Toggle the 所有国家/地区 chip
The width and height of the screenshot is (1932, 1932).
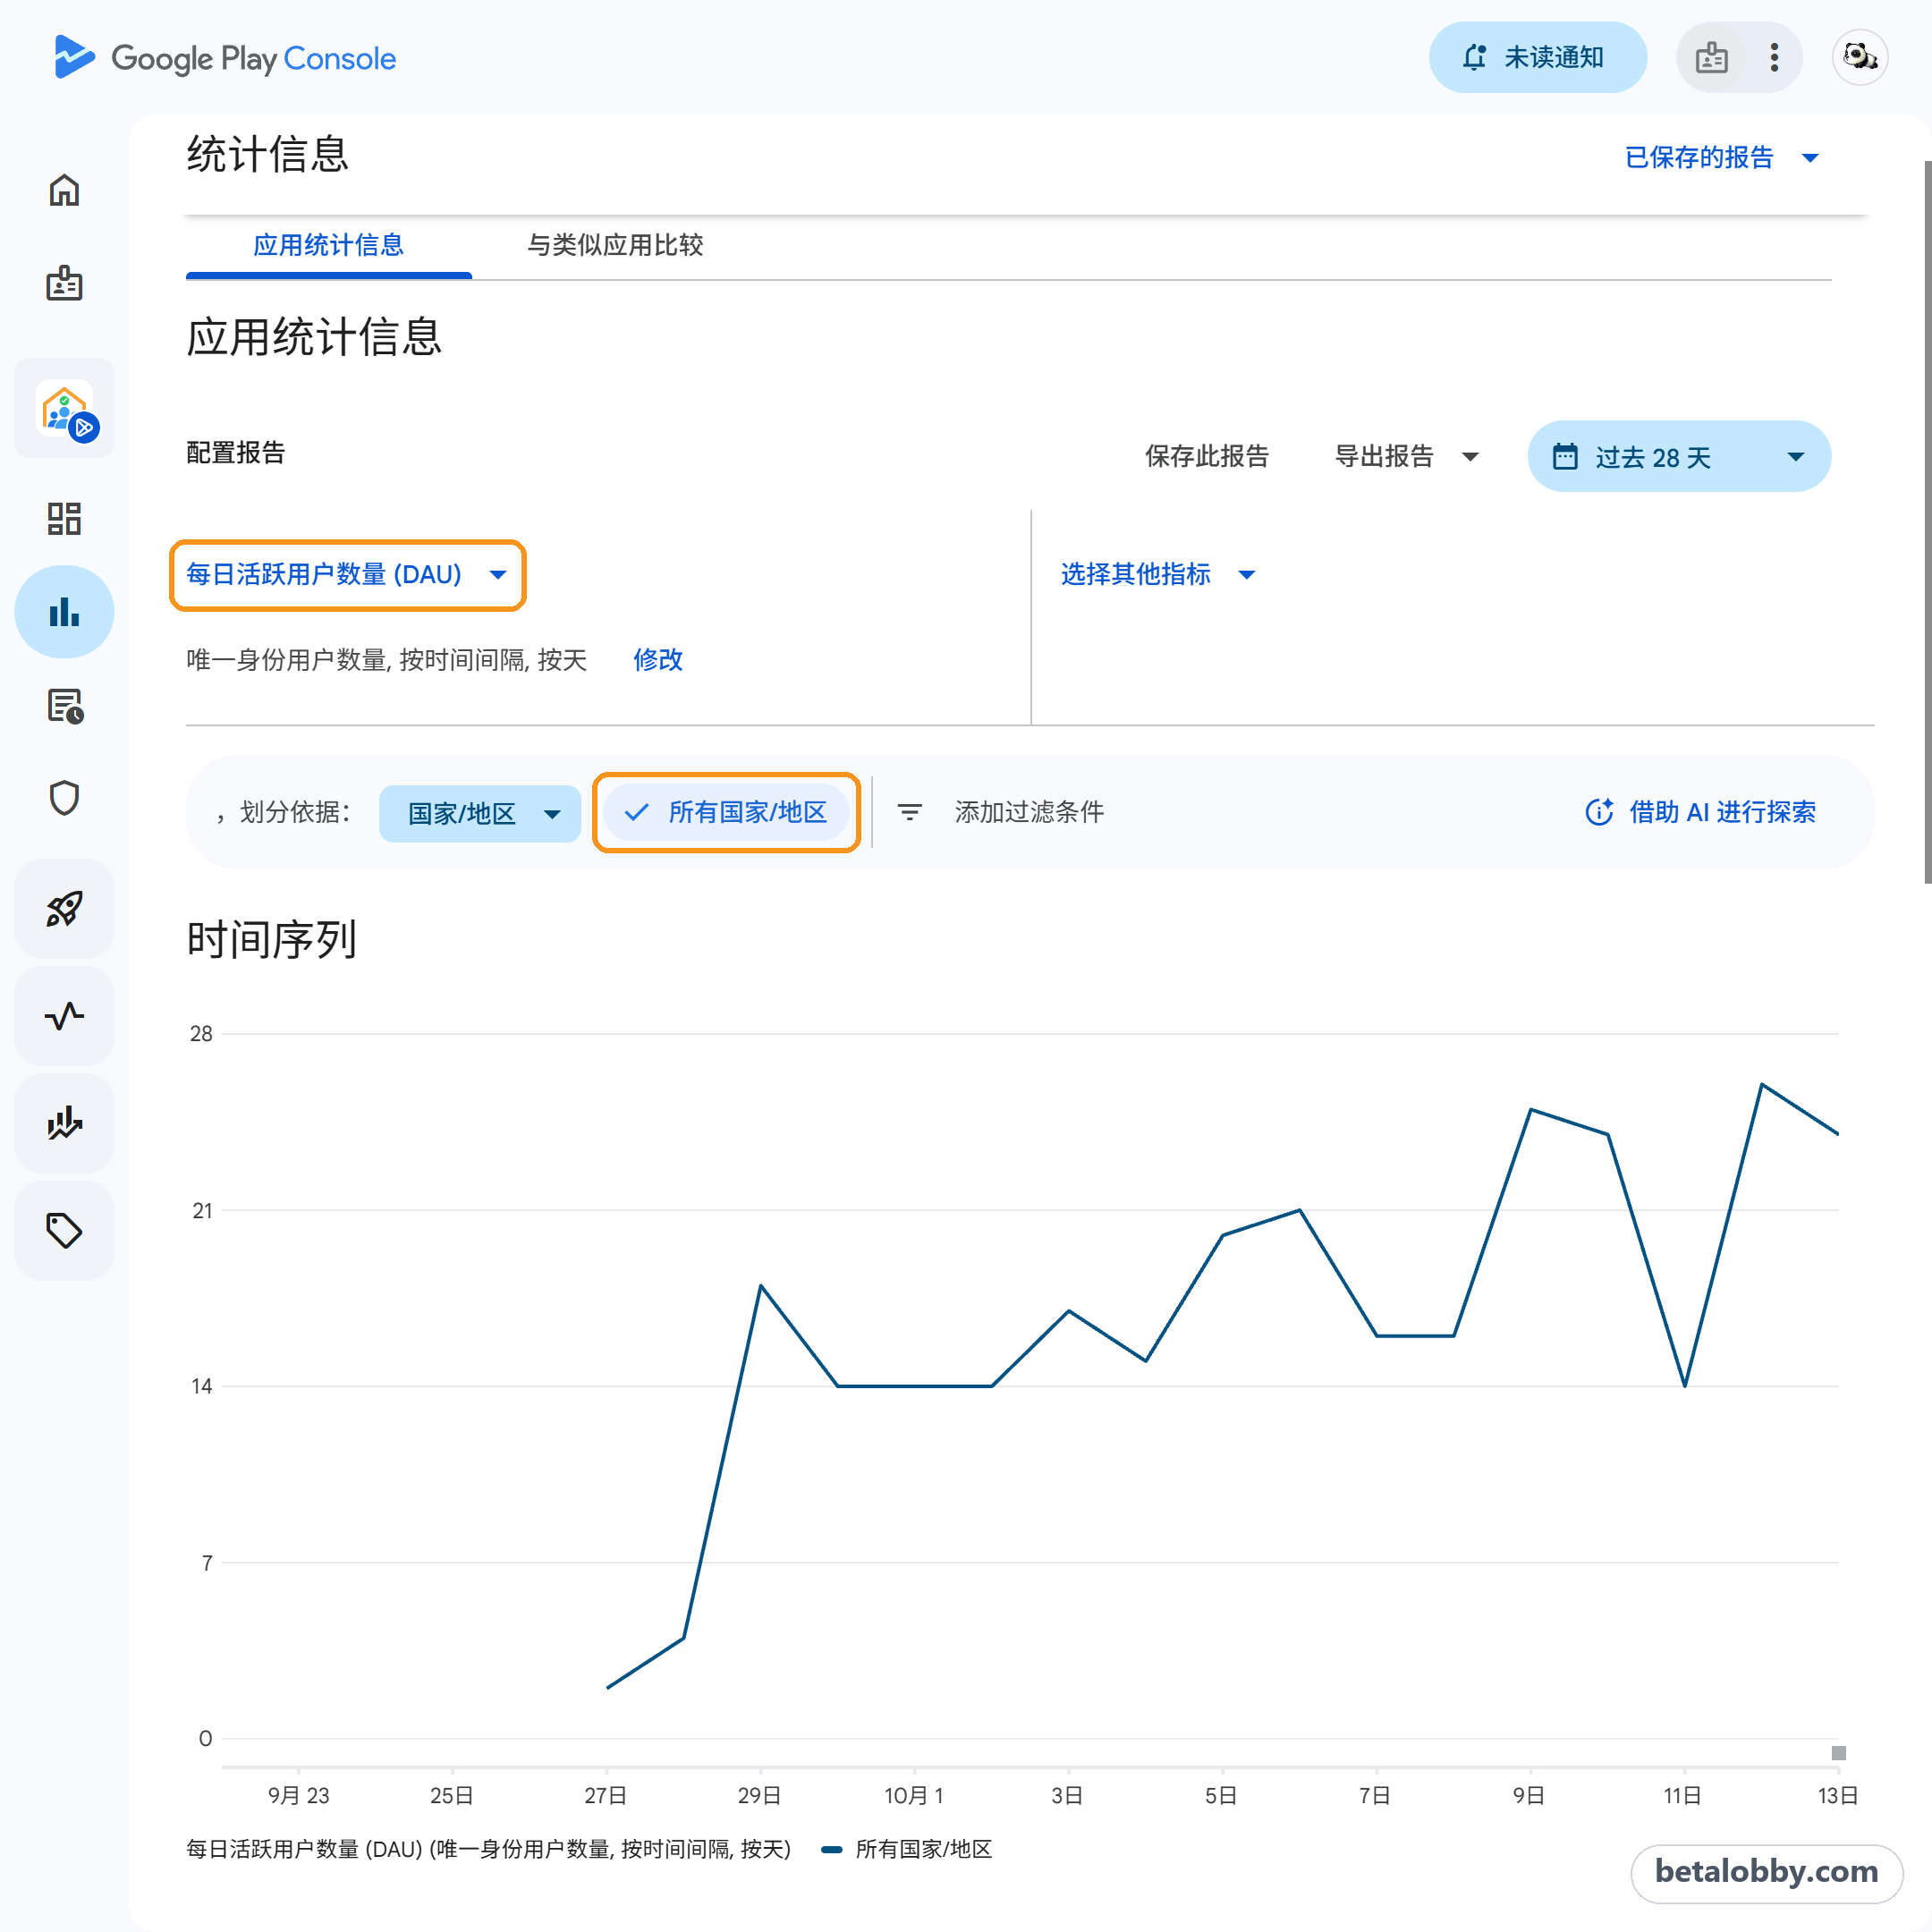point(727,812)
